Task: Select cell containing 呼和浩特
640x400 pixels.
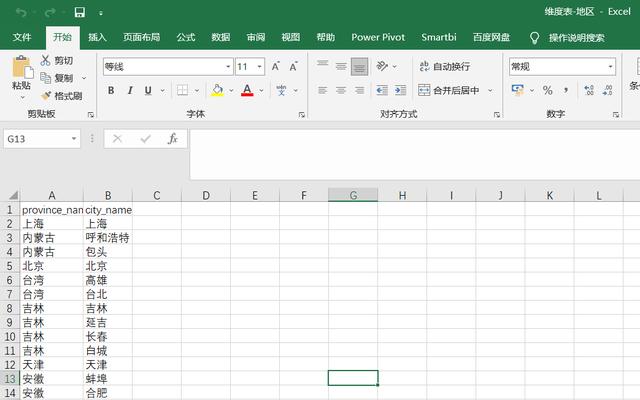Action: click(x=108, y=238)
